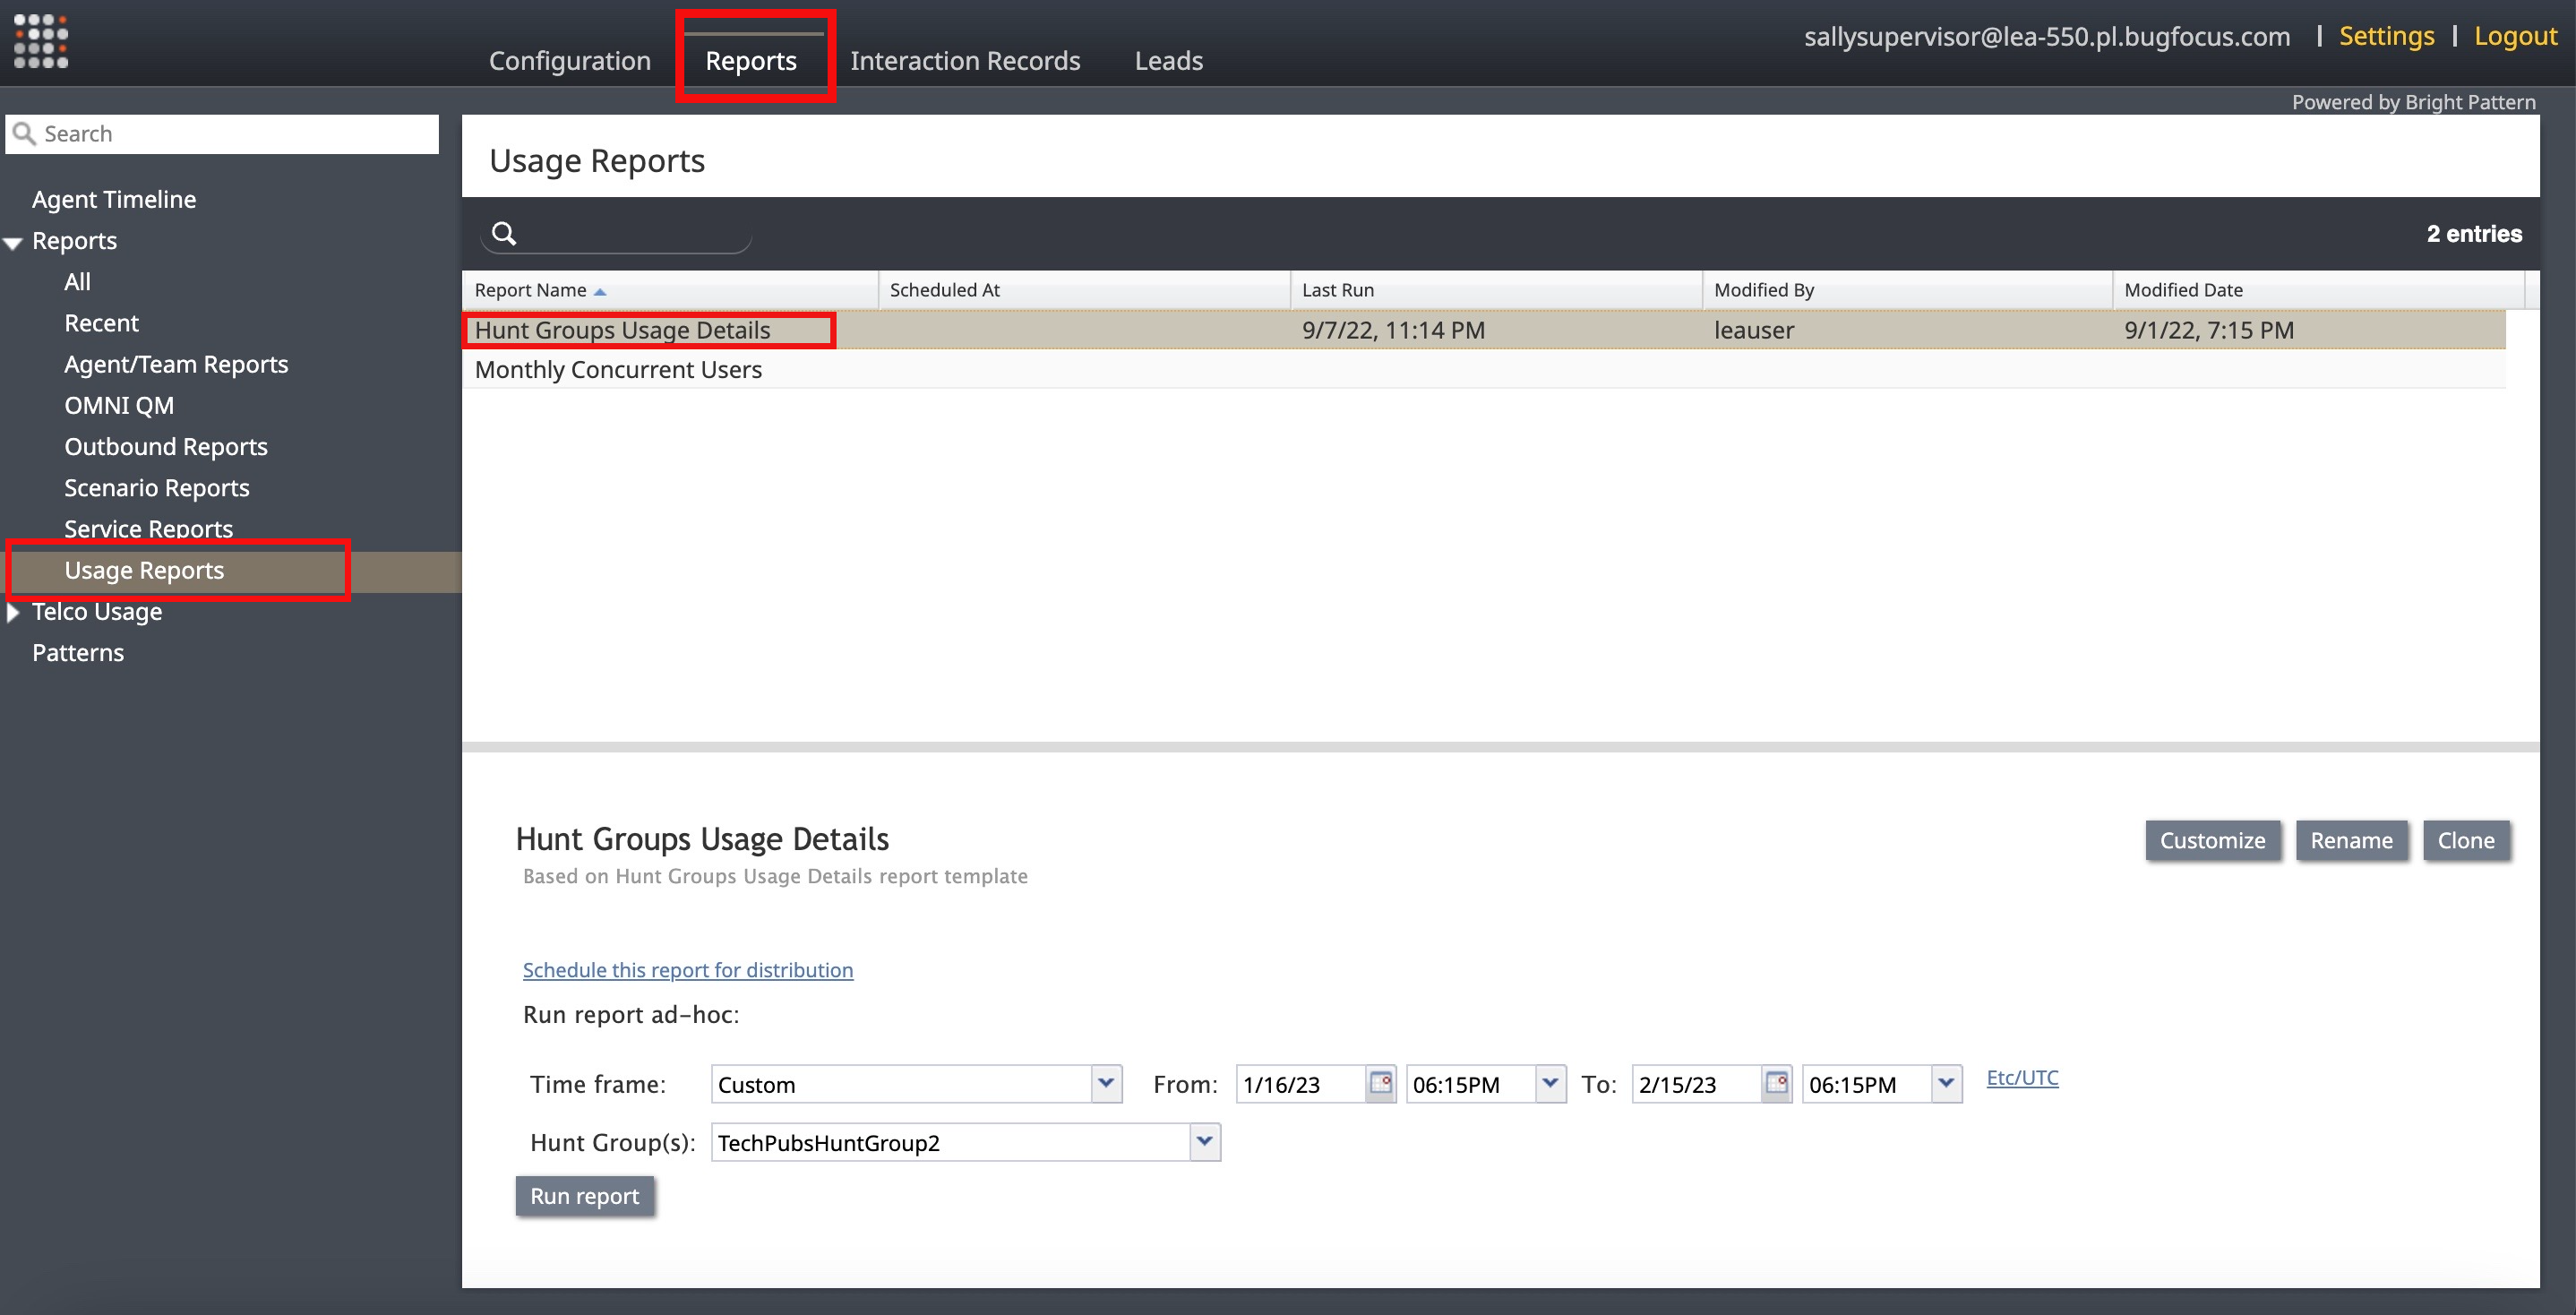
Task: Select Usage Reports in sidebar
Action: 144,570
